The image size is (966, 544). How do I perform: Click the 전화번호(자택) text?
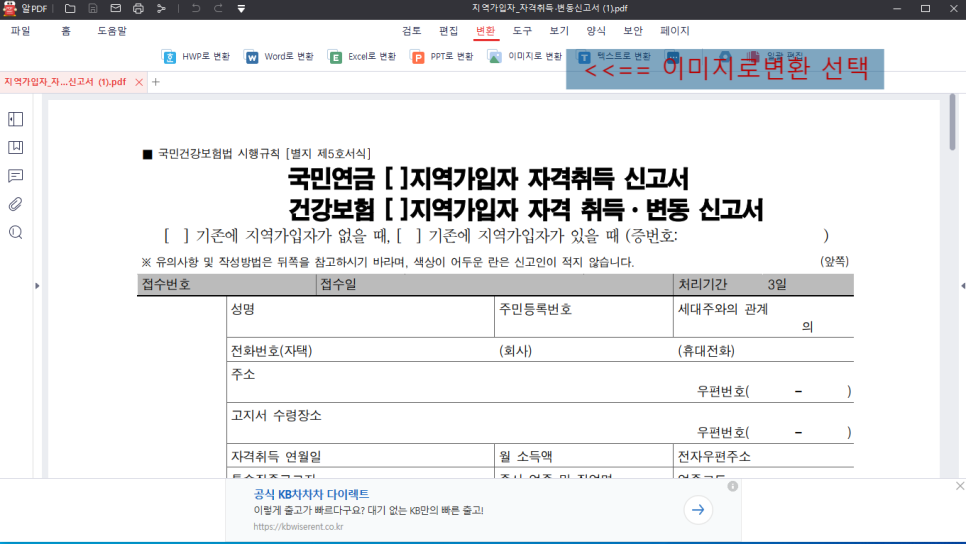click(x=272, y=351)
